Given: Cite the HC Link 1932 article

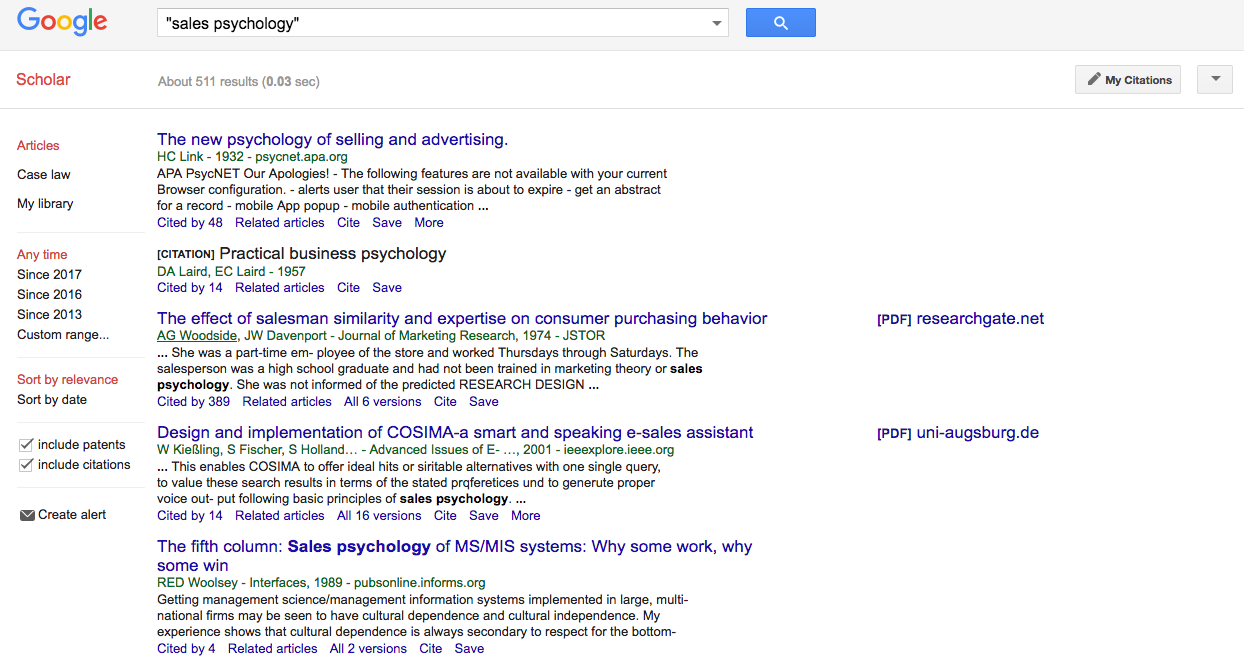Looking at the screenshot, I should click(x=348, y=223).
